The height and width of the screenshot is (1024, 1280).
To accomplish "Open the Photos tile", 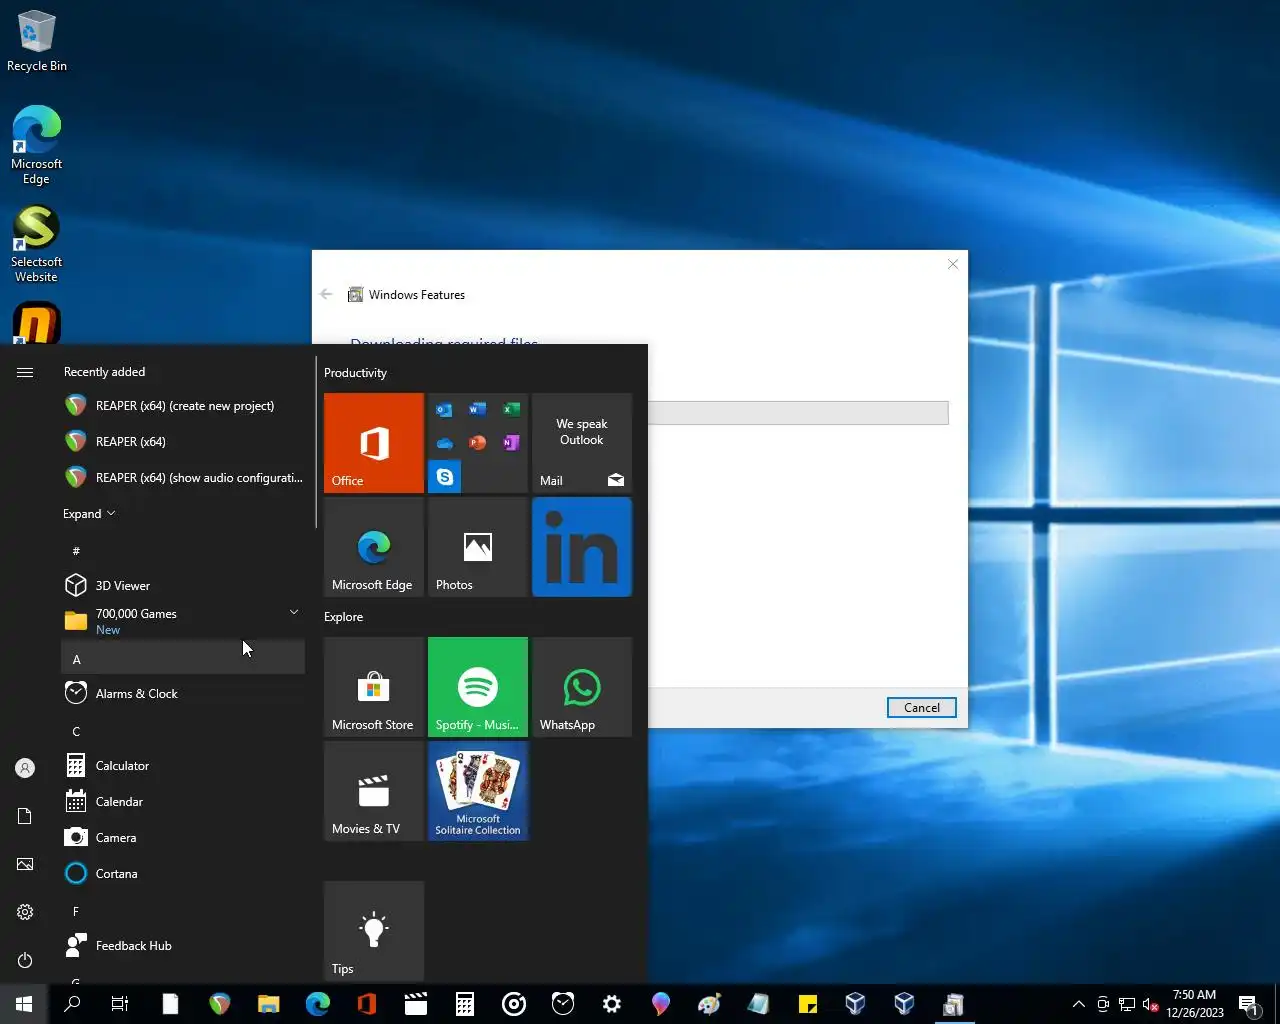I will (478, 547).
